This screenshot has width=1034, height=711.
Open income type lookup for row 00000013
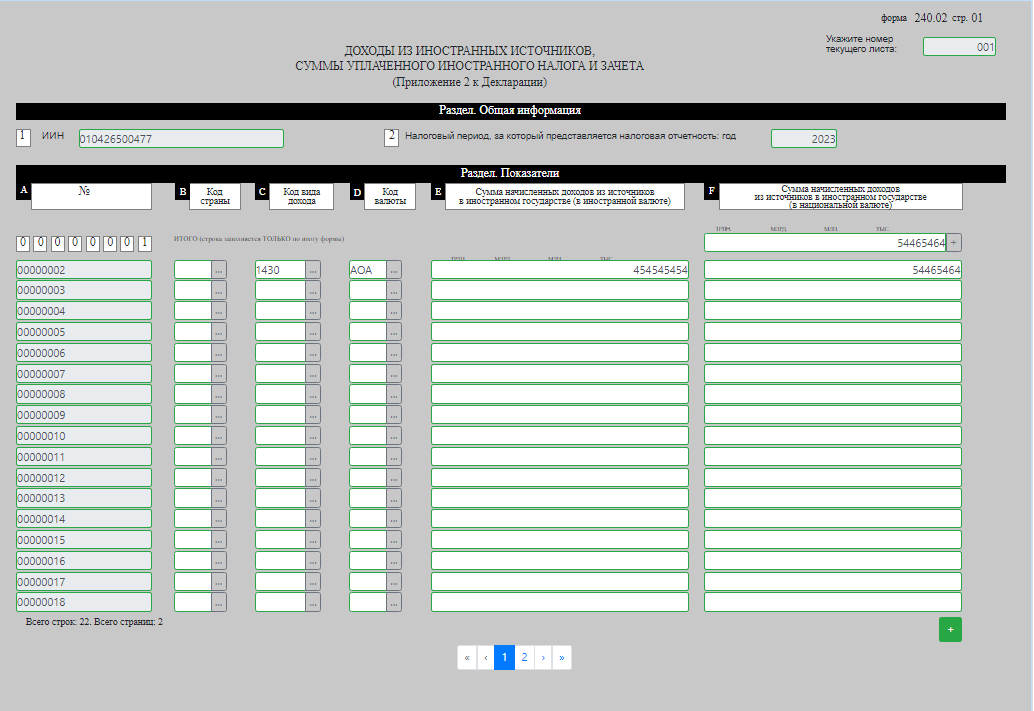pos(313,498)
